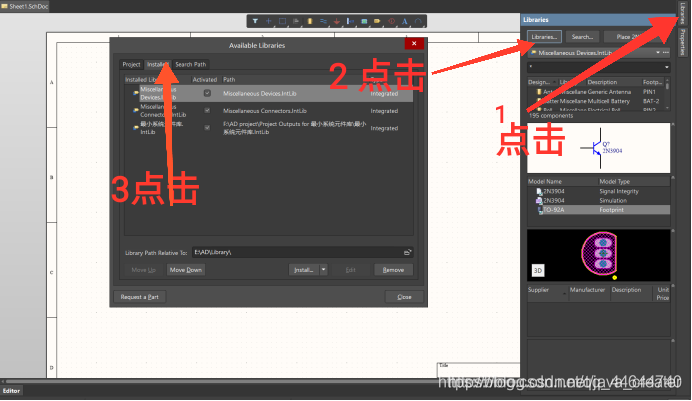Click the Close button in dialog
This screenshot has height=401, width=692.
pos(404,297)
